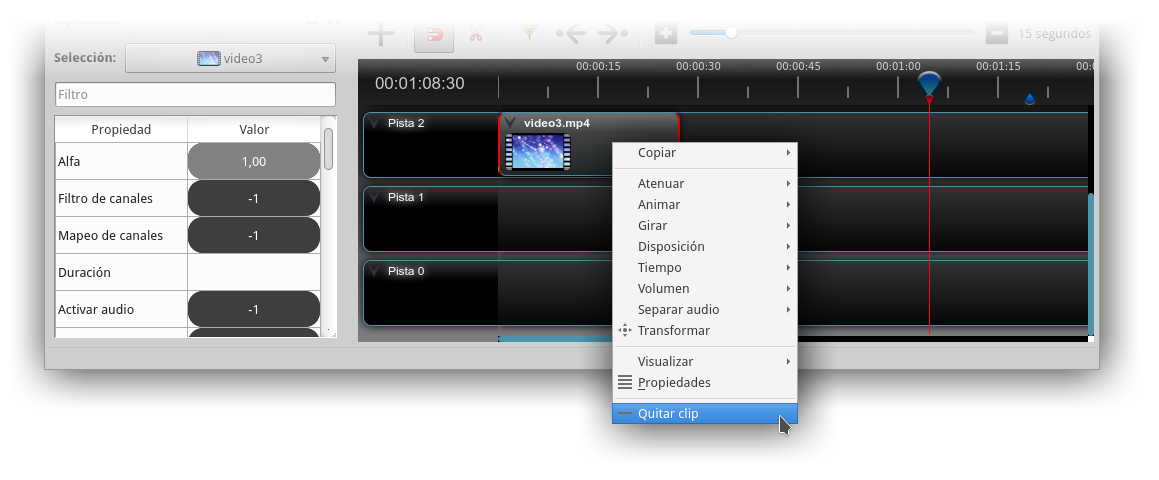Click the Duración property row
The width and height of the screenshot is (1159, 480).
(188, 272)
